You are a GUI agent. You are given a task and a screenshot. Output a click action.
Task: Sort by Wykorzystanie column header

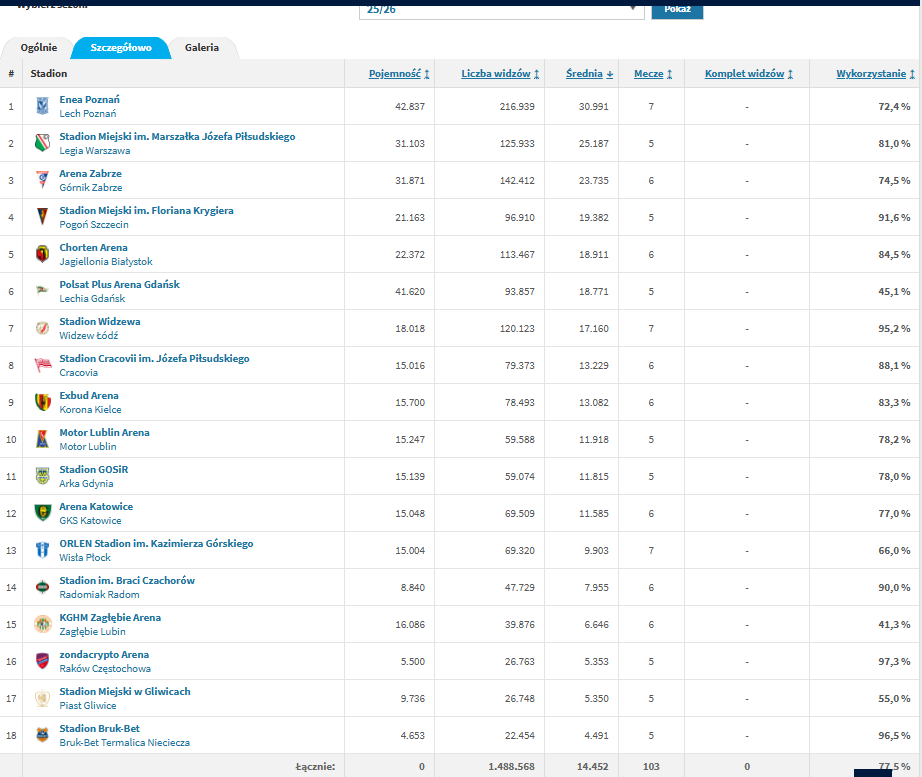click(x=875, y=74)
